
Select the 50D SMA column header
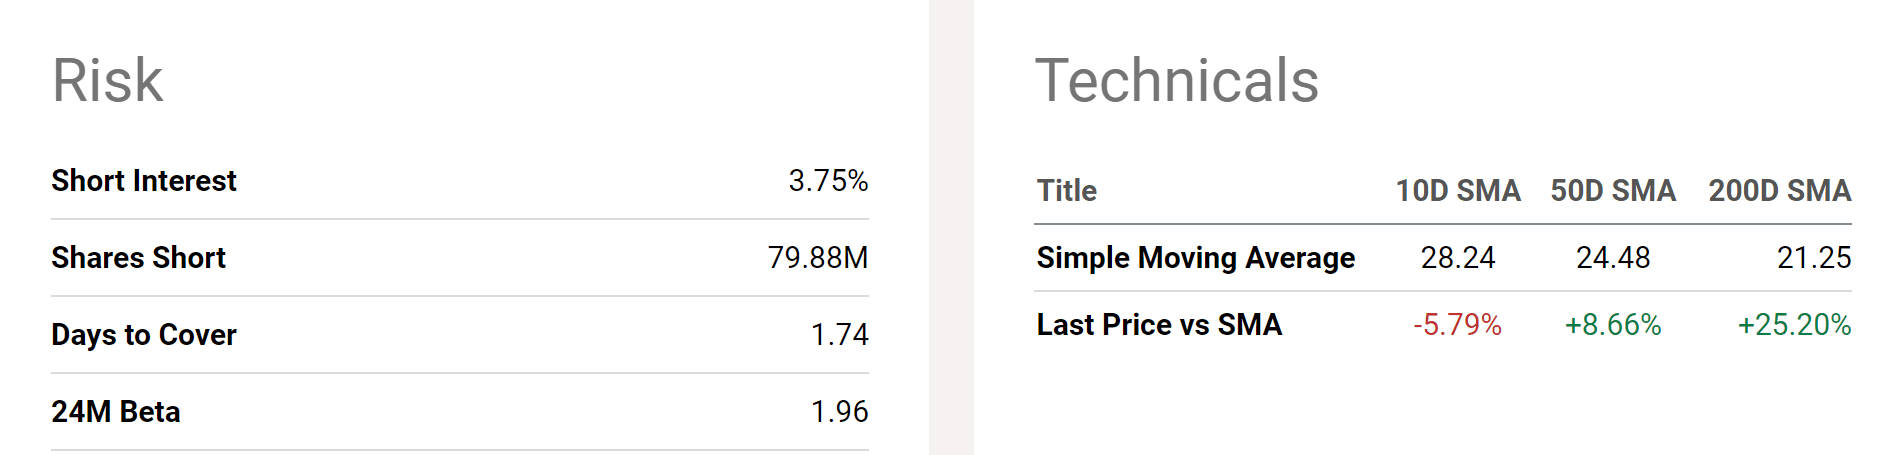[x=1612, y=191]
